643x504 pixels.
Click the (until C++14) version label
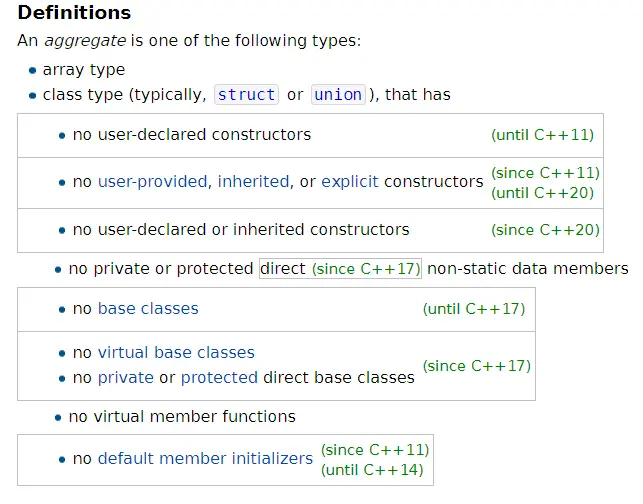pyautogui.click(x=373, y=469)
